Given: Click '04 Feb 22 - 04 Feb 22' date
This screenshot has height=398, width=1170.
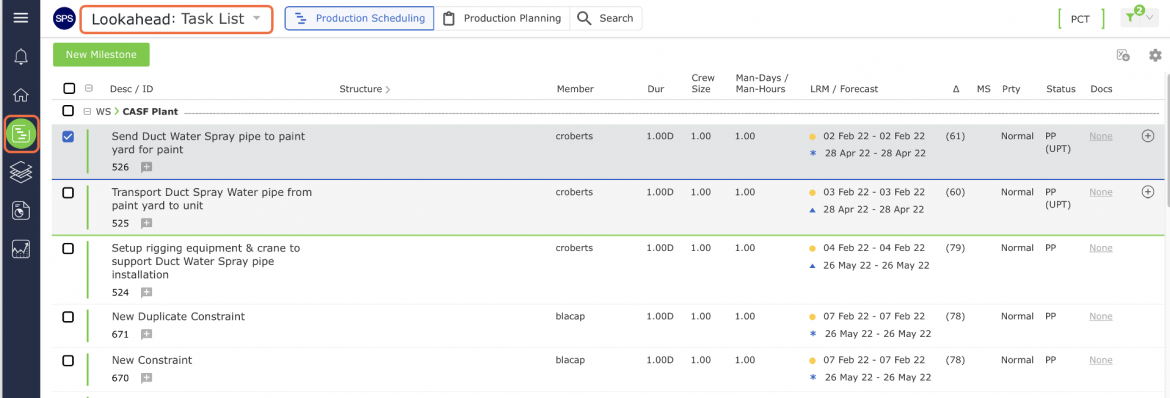Looking at the screenshot, I should pos(874,248).
